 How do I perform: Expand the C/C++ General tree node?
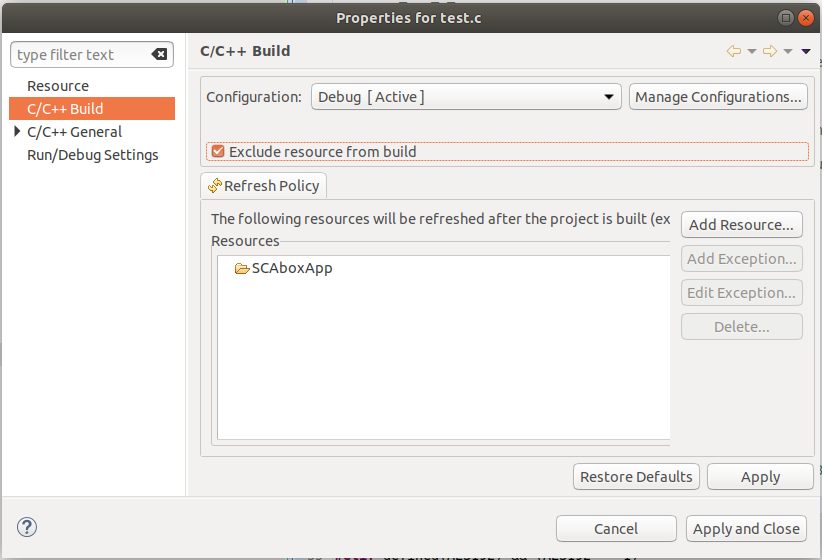coord(17,131)
